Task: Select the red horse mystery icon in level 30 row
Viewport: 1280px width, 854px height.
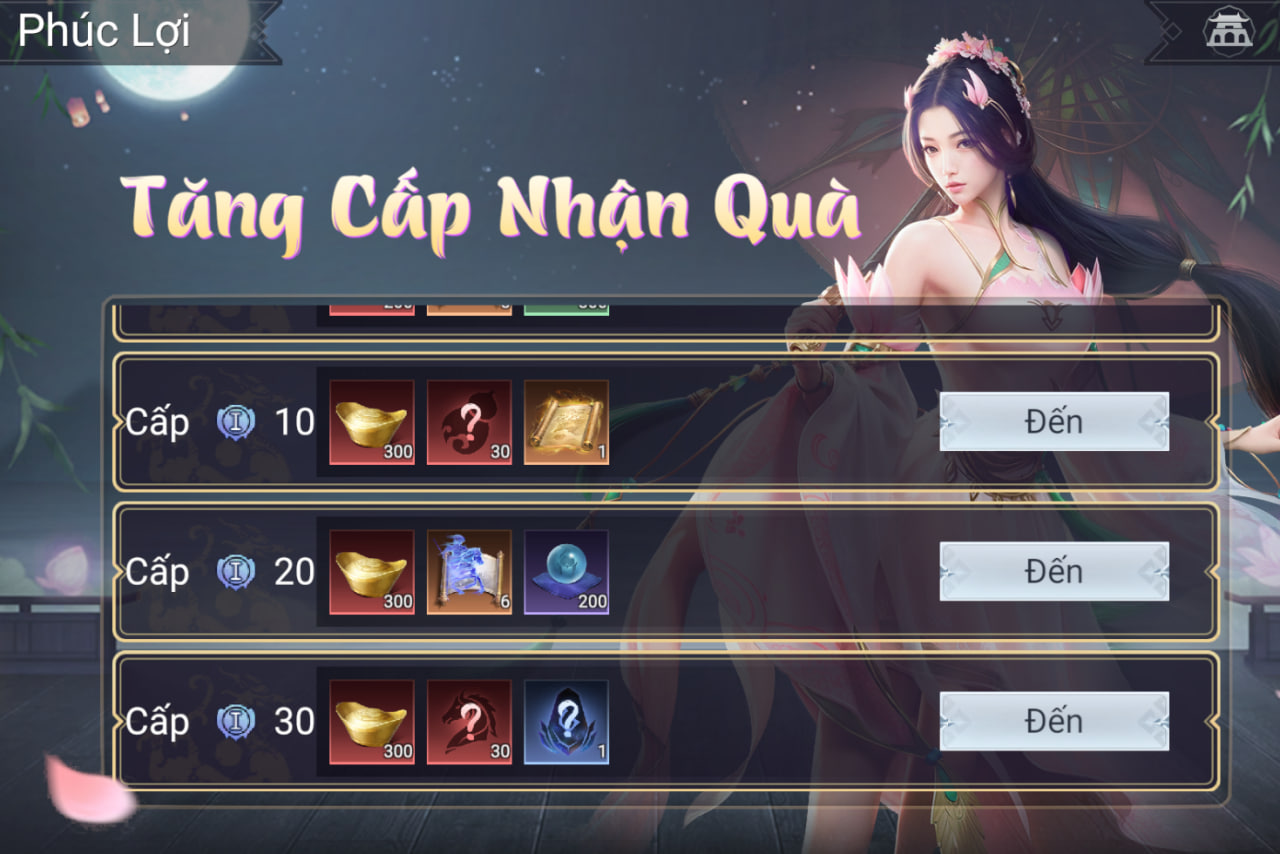Action: coord(469,722)
